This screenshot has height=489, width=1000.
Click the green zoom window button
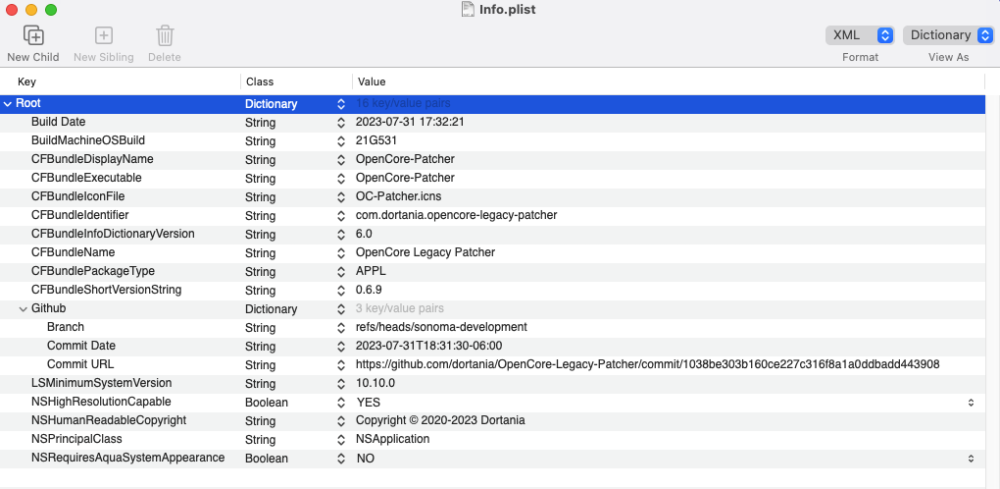(x=51, y=10)
